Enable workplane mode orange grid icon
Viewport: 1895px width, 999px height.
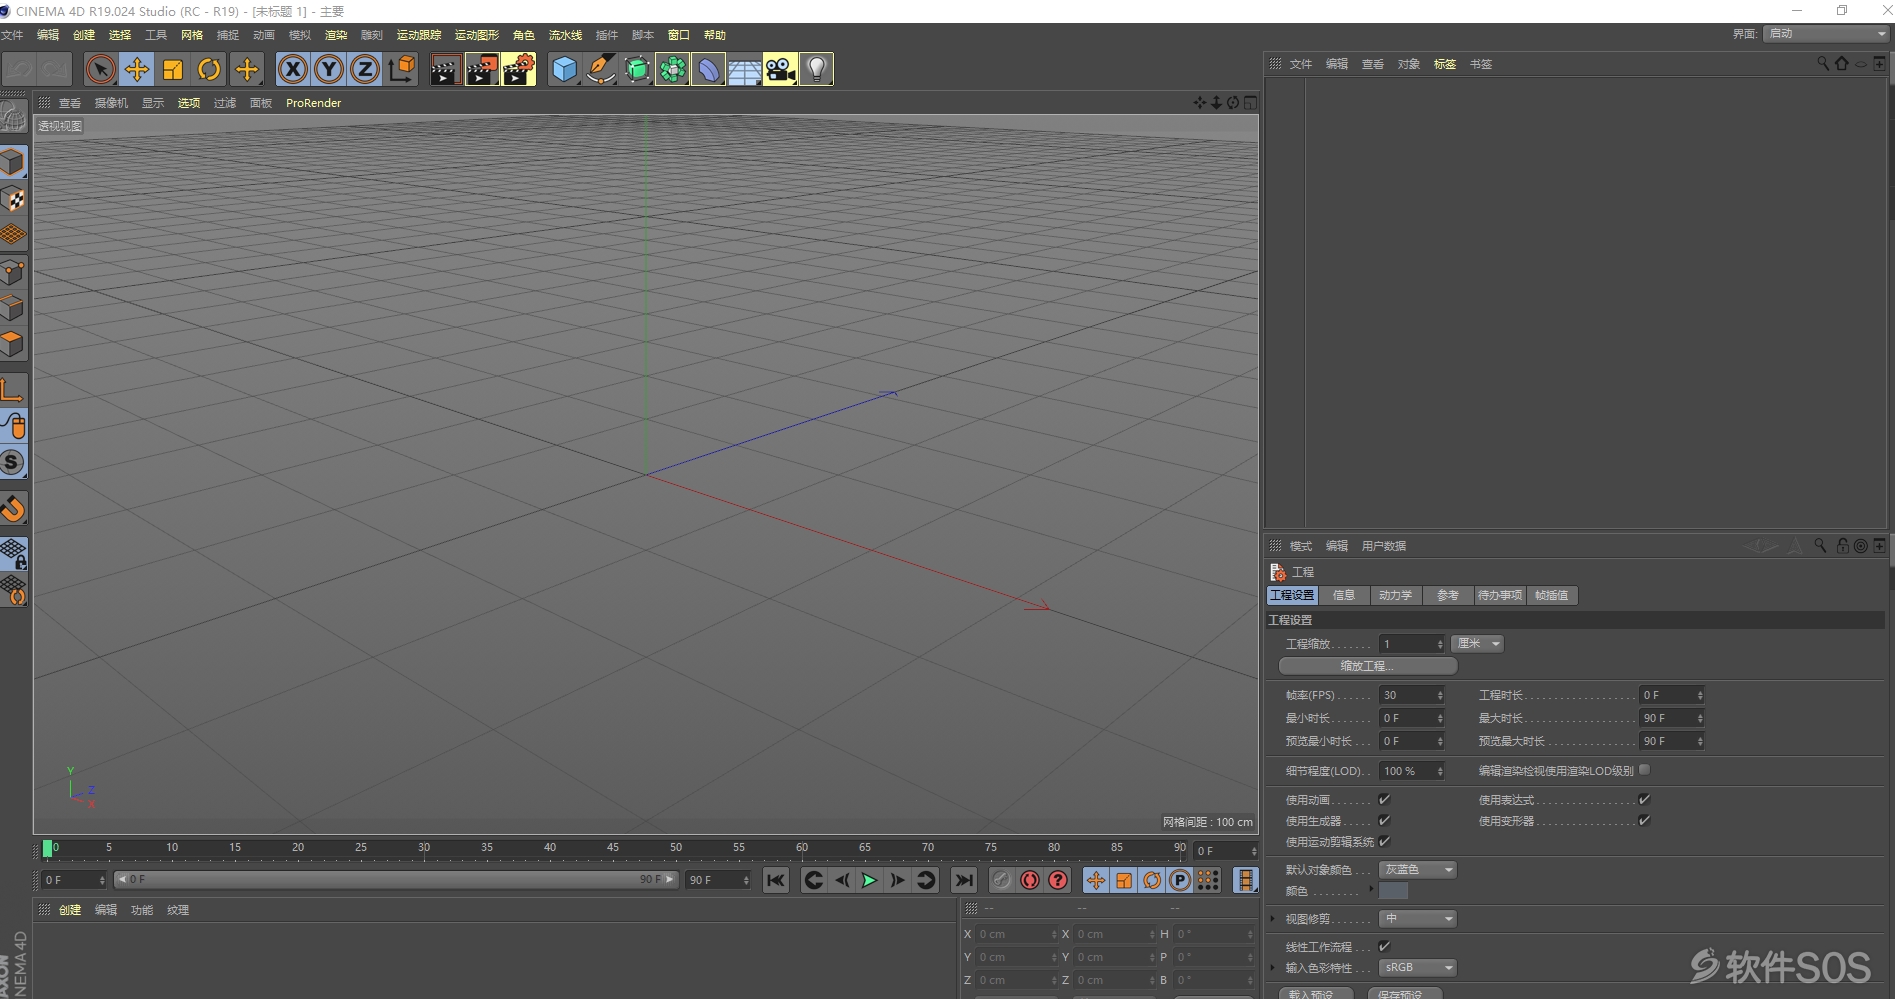pos(13,234)
